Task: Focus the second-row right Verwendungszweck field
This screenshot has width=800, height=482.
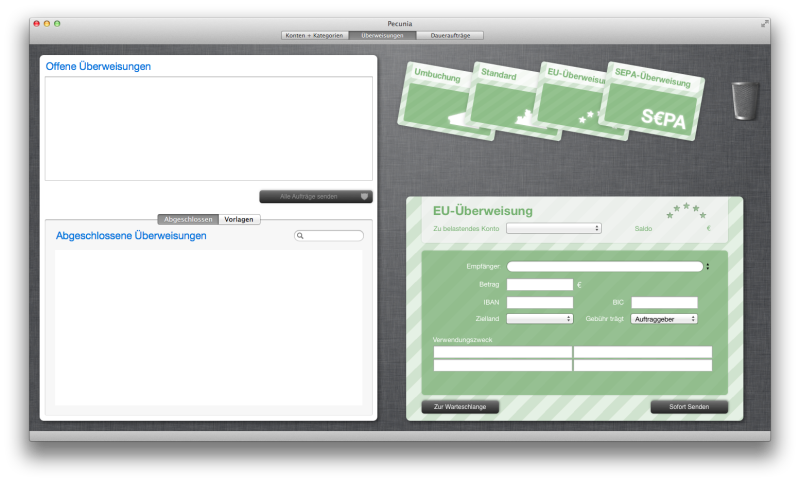Action: [x=643, y=365]
